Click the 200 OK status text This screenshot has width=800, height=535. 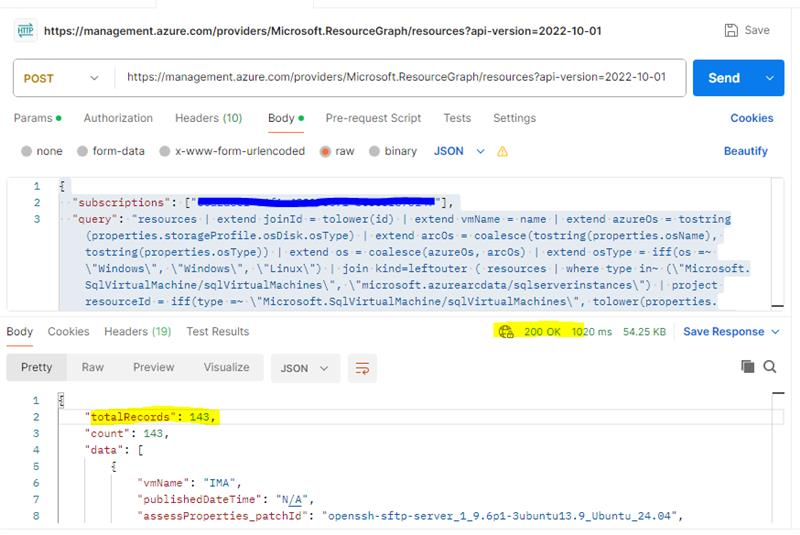coord(542,332)
